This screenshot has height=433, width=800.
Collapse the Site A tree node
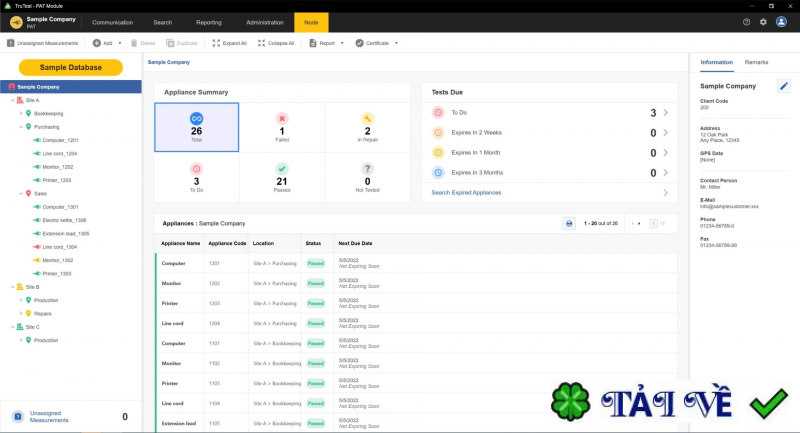pos(12,100)
